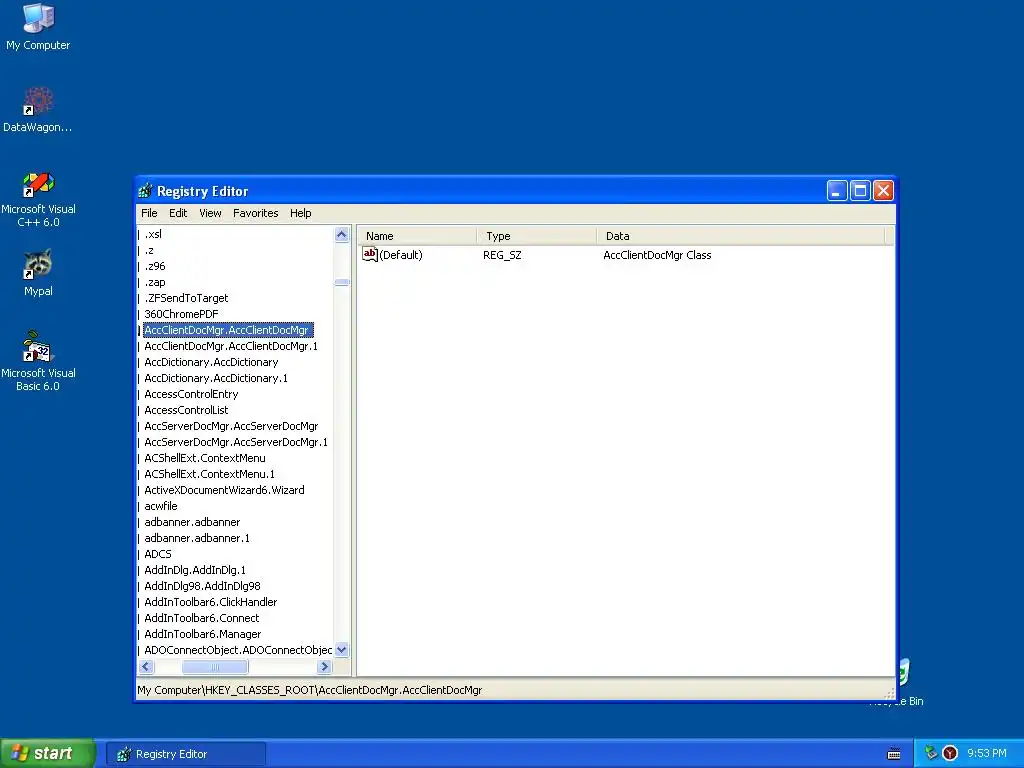Click the Registry Editor taskbar button
Image resolution: width=1024 pixels, height=768 pixels.
[186, 754]
